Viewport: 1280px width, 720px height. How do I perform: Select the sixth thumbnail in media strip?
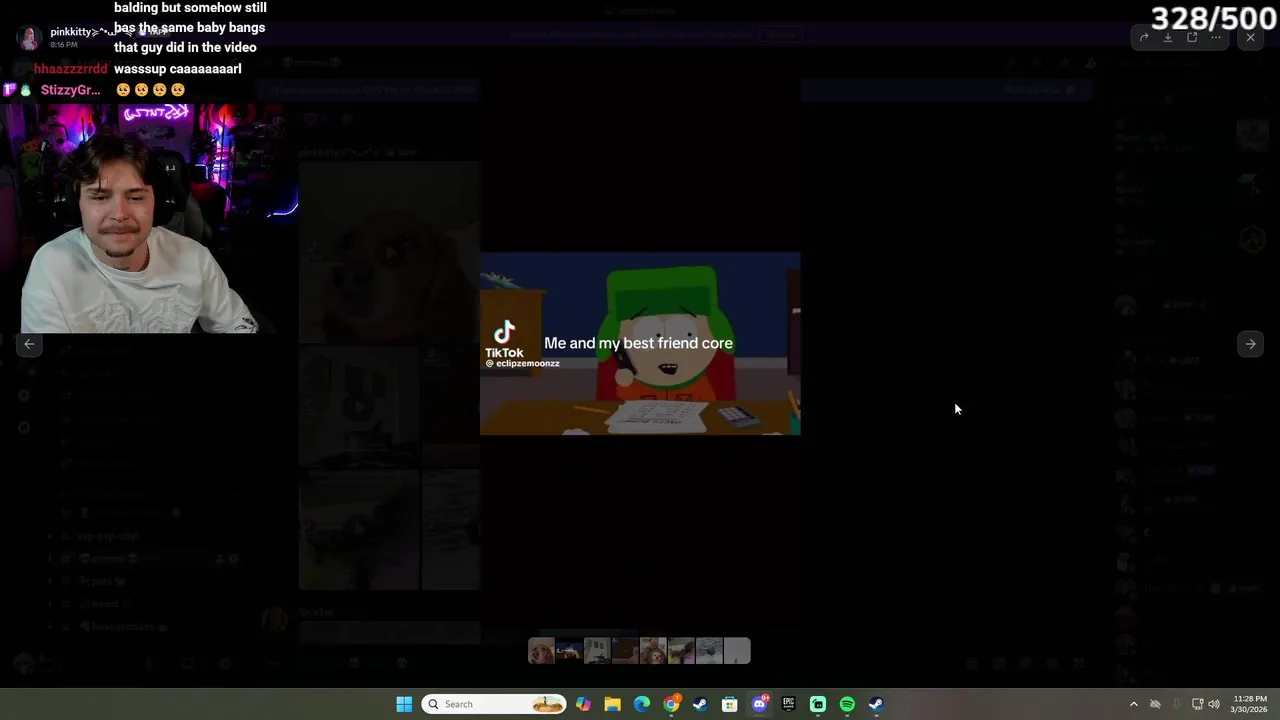click(681, 651)
